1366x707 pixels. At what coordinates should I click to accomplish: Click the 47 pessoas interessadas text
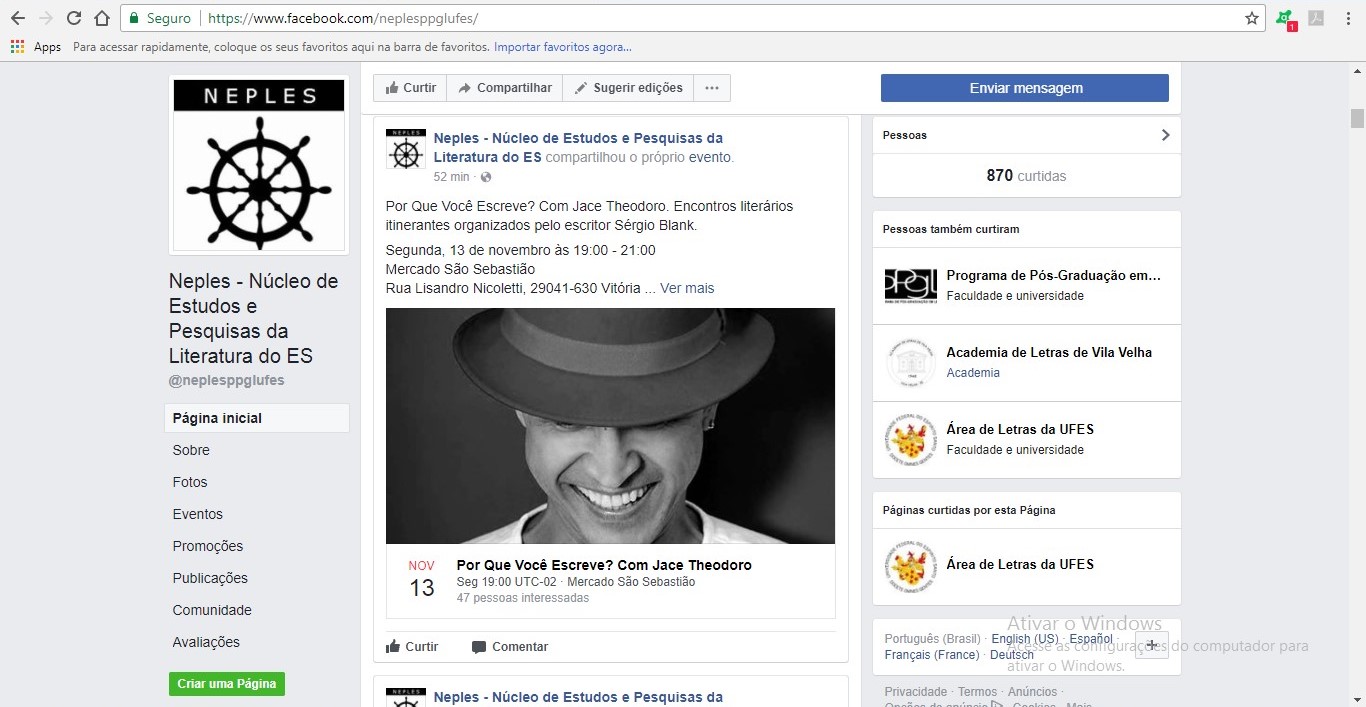[523, 598]
